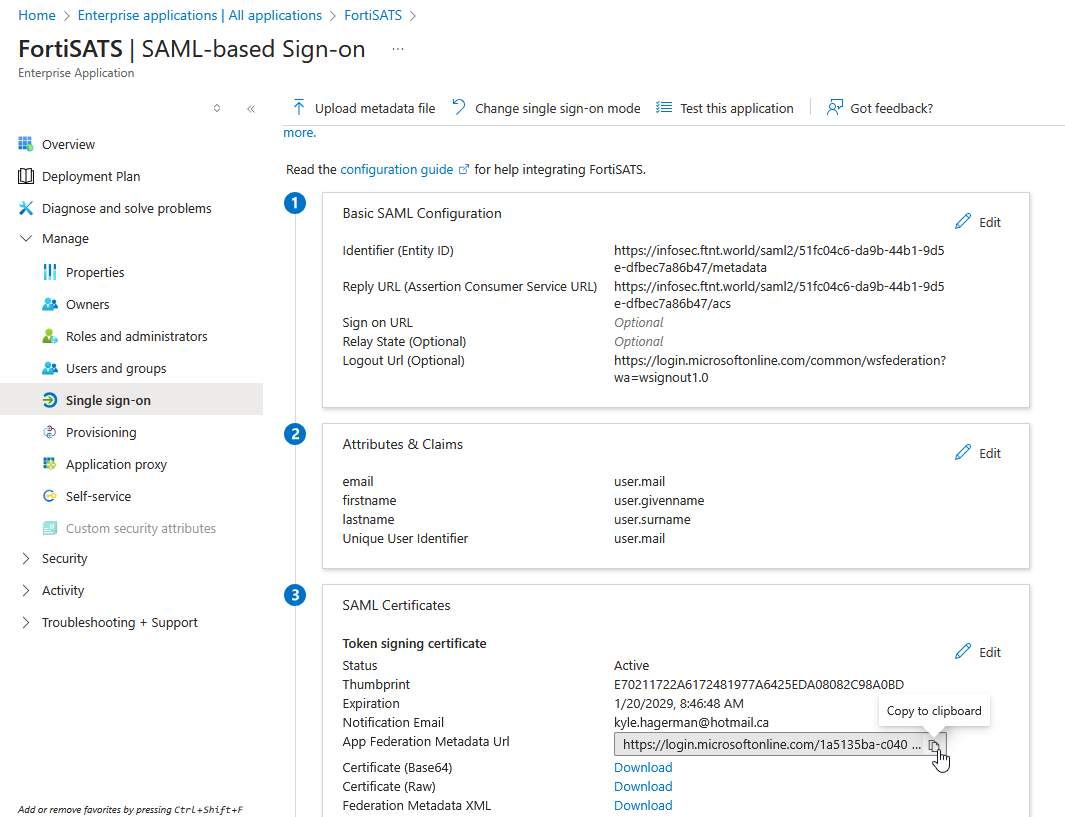Collapse the sidebar with double chevron
This screenshot has width=1065, height=817.
251,108
